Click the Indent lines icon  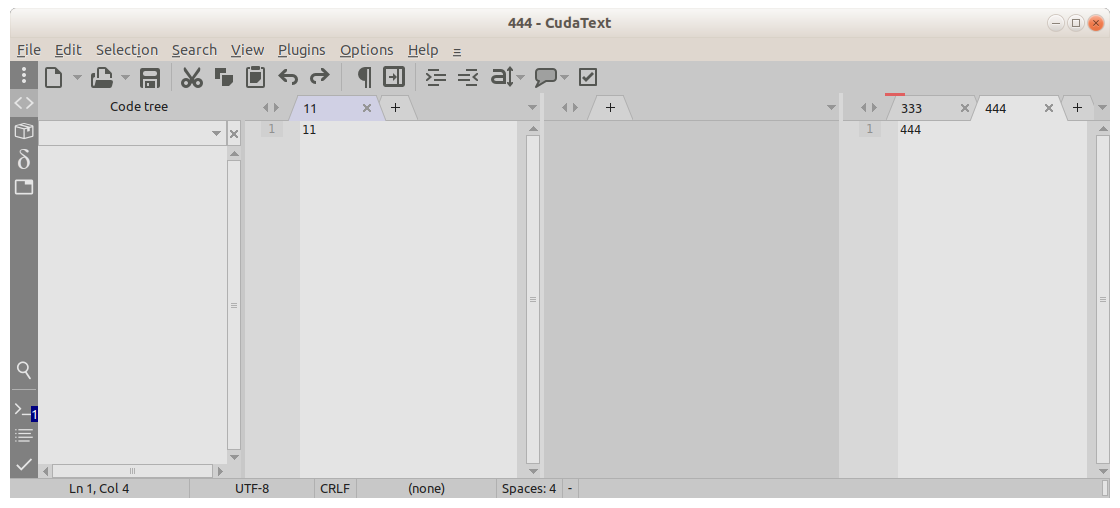click(x=436, y=77)
